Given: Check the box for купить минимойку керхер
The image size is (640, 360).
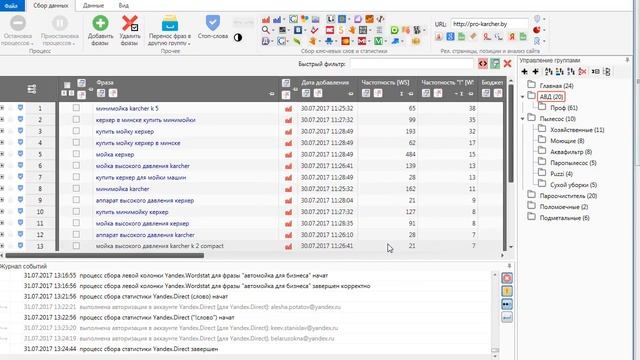Looking at the screenshot, I should (x=76, y=211).
